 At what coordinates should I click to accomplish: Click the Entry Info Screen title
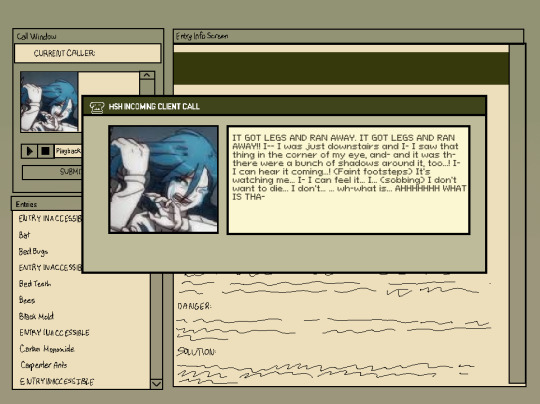(202, 36)
